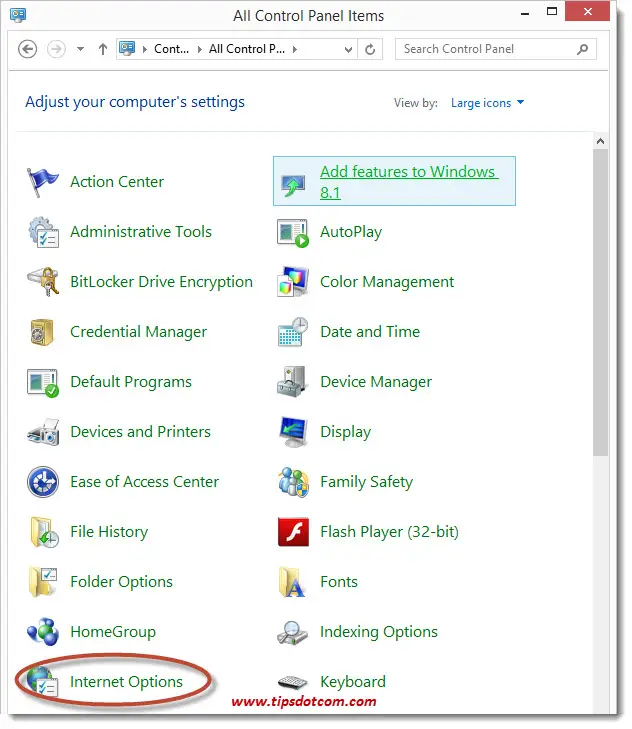The height and width of the screenshot is (729, 632).
Task: Click the Add features to Windows 8.1 link
Action: tap(409, 182)
